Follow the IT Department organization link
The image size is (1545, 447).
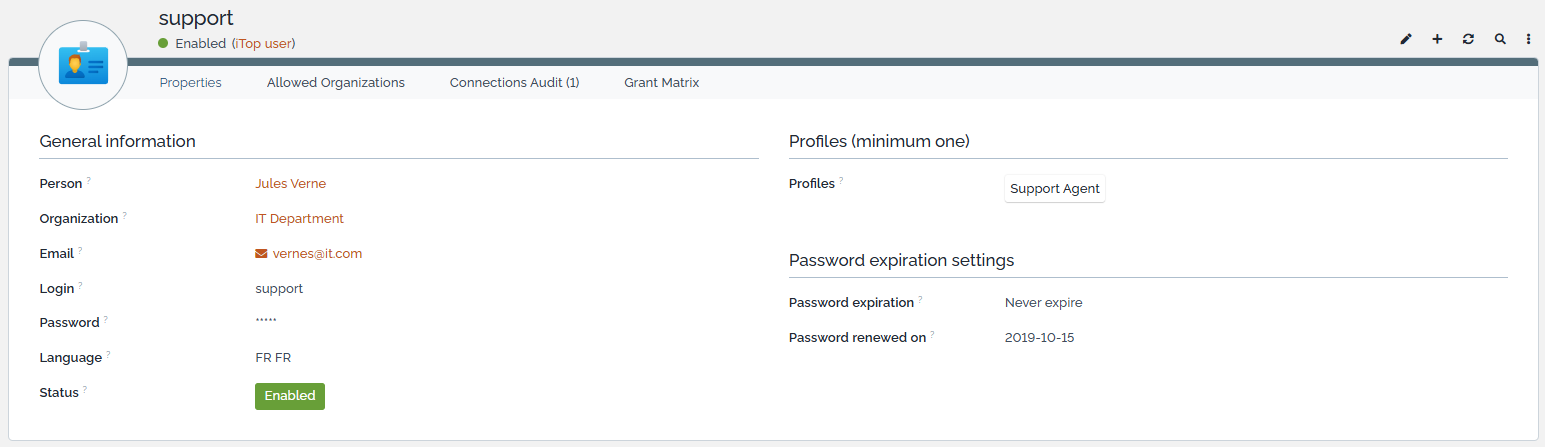coord(300,219)
